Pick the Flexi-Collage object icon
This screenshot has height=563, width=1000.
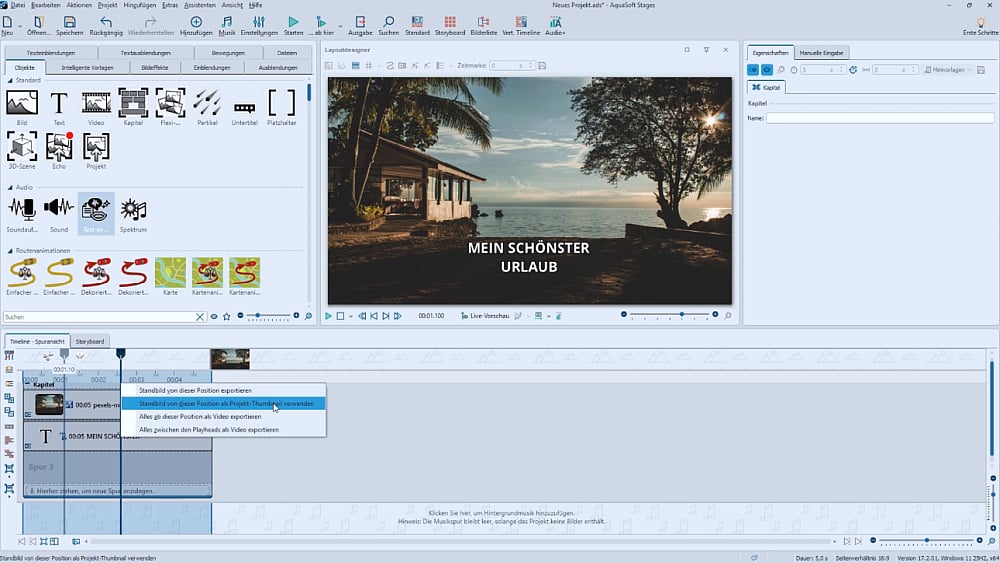click(170, 106)
